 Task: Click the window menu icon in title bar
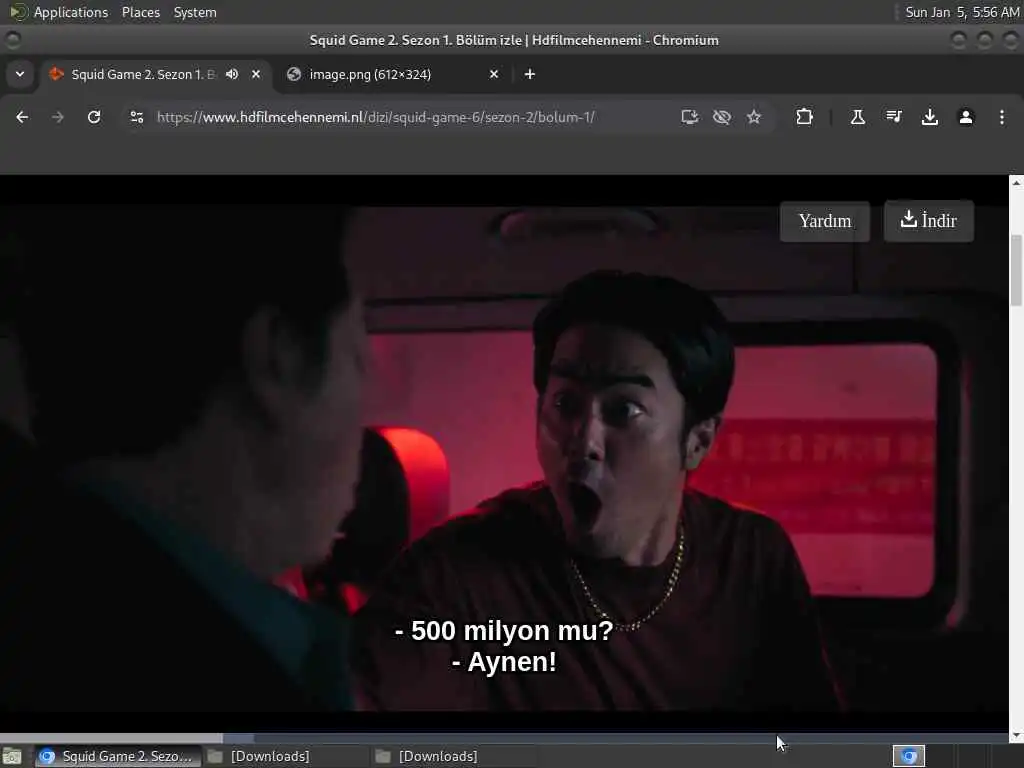pyautogui.click(x=12, y=40)
